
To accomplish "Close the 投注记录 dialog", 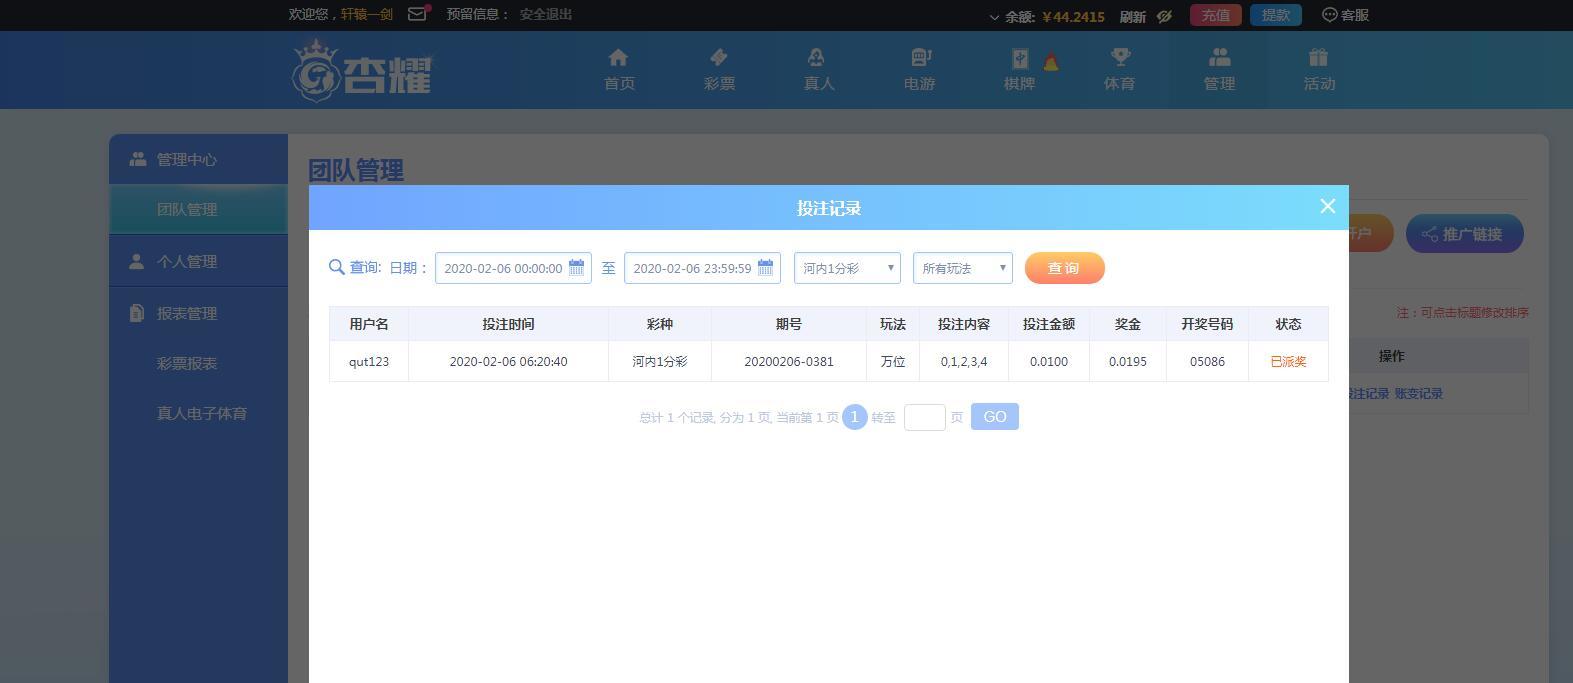I will (1328, 206).
